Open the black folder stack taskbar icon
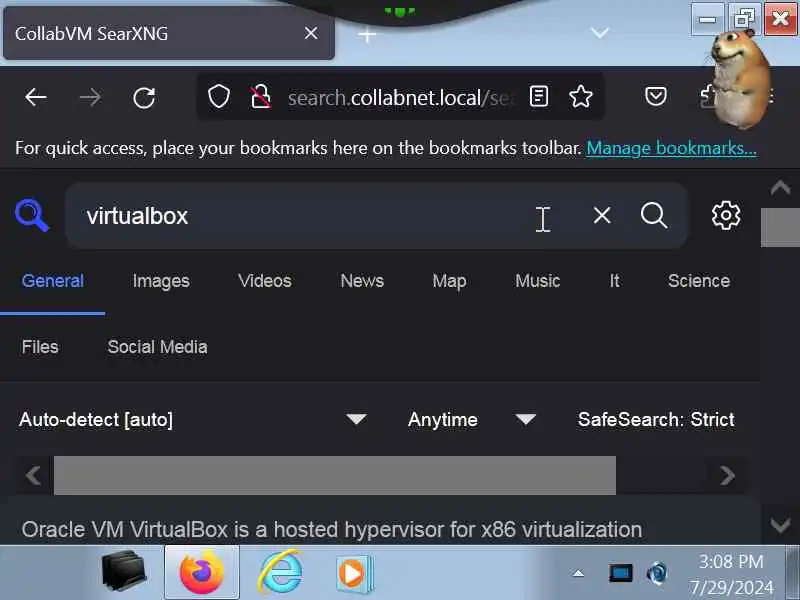Screen dimensions: 800x600 123,570
